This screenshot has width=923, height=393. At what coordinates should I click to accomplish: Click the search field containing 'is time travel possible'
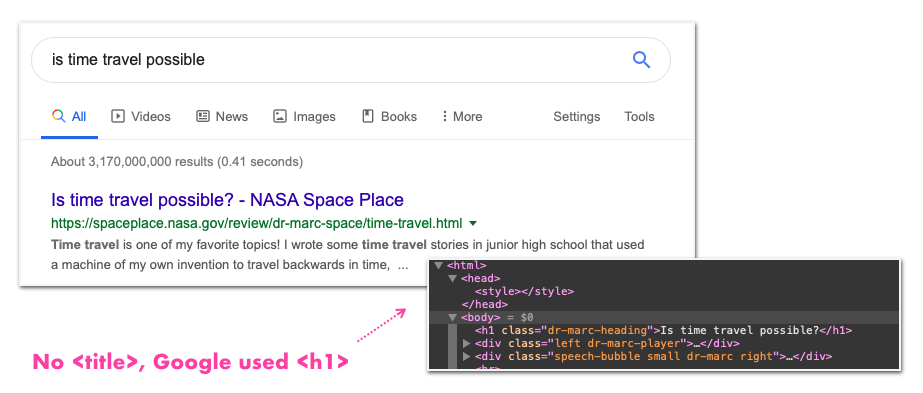coord(350,60)
